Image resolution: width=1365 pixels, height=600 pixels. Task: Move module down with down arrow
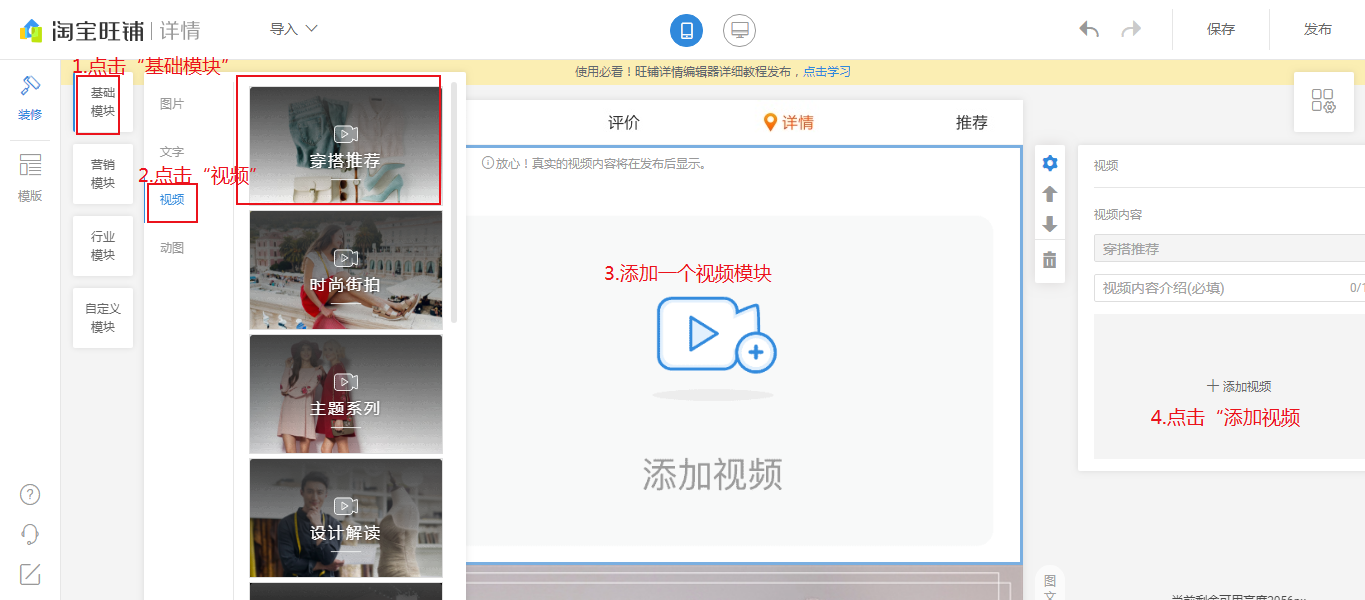pos(1049,224)
